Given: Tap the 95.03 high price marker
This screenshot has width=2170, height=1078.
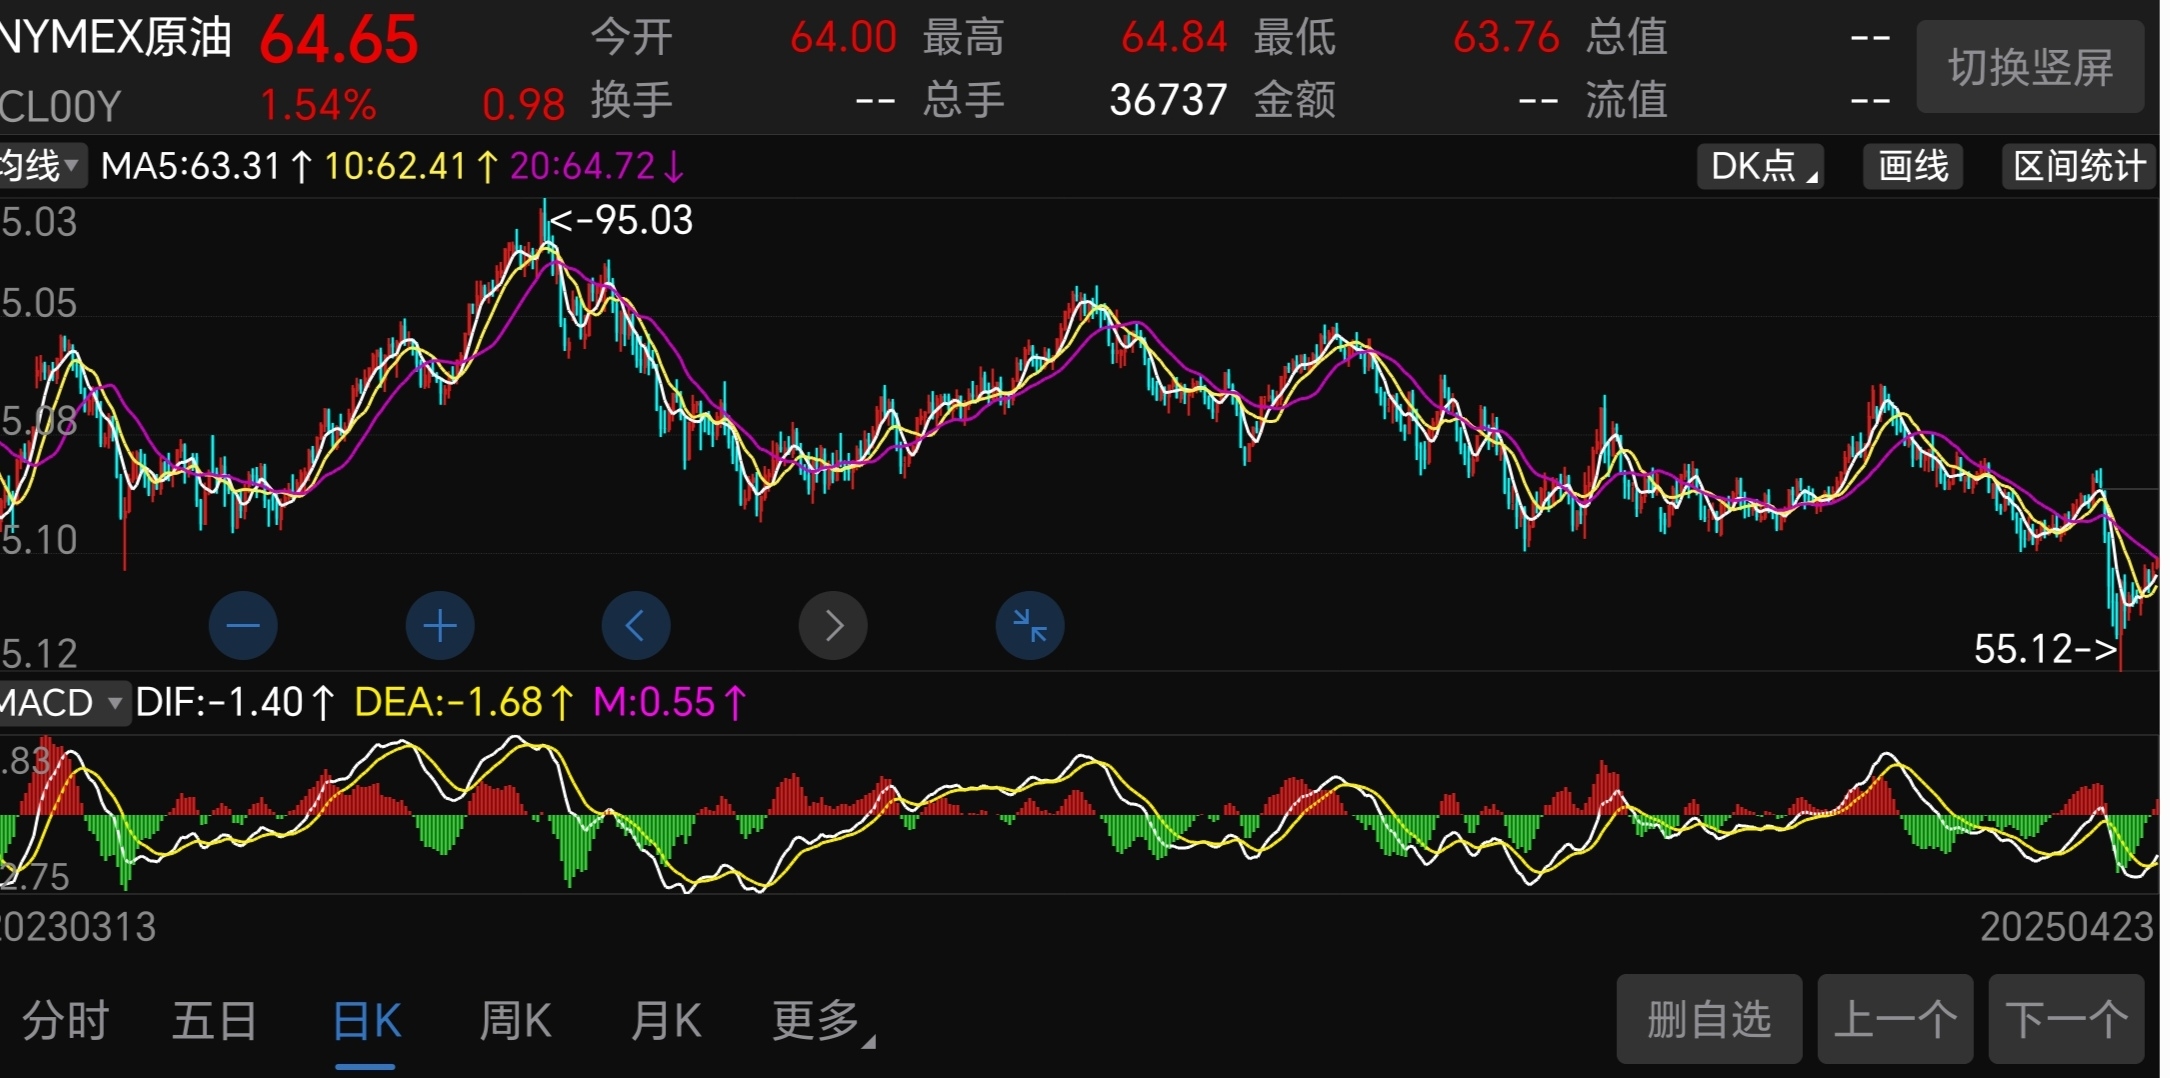Looking at the screenshot, I should pos(622,220).
